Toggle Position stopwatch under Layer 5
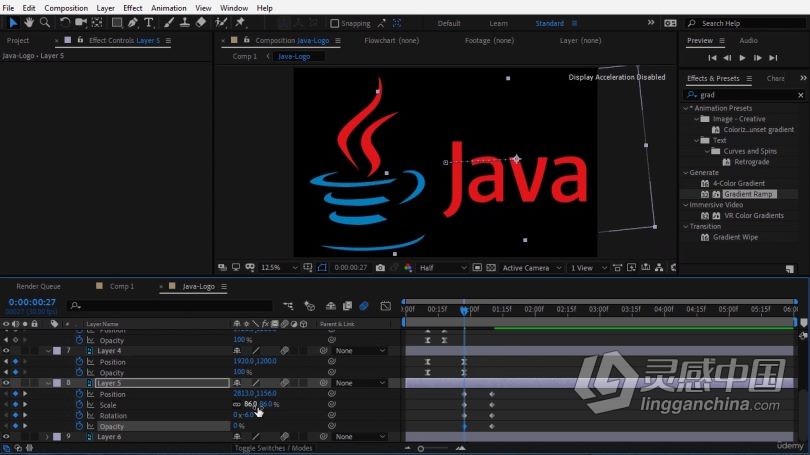810x455 pixels. pos(79,394)
